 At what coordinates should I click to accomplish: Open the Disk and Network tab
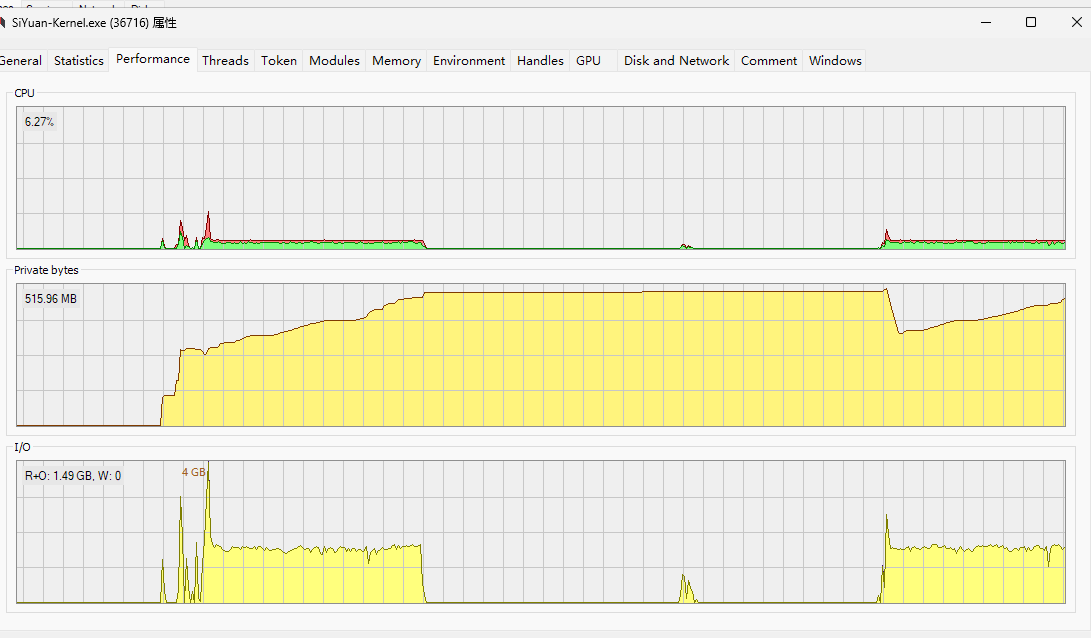pyautogui.click(x=676, y=61)
